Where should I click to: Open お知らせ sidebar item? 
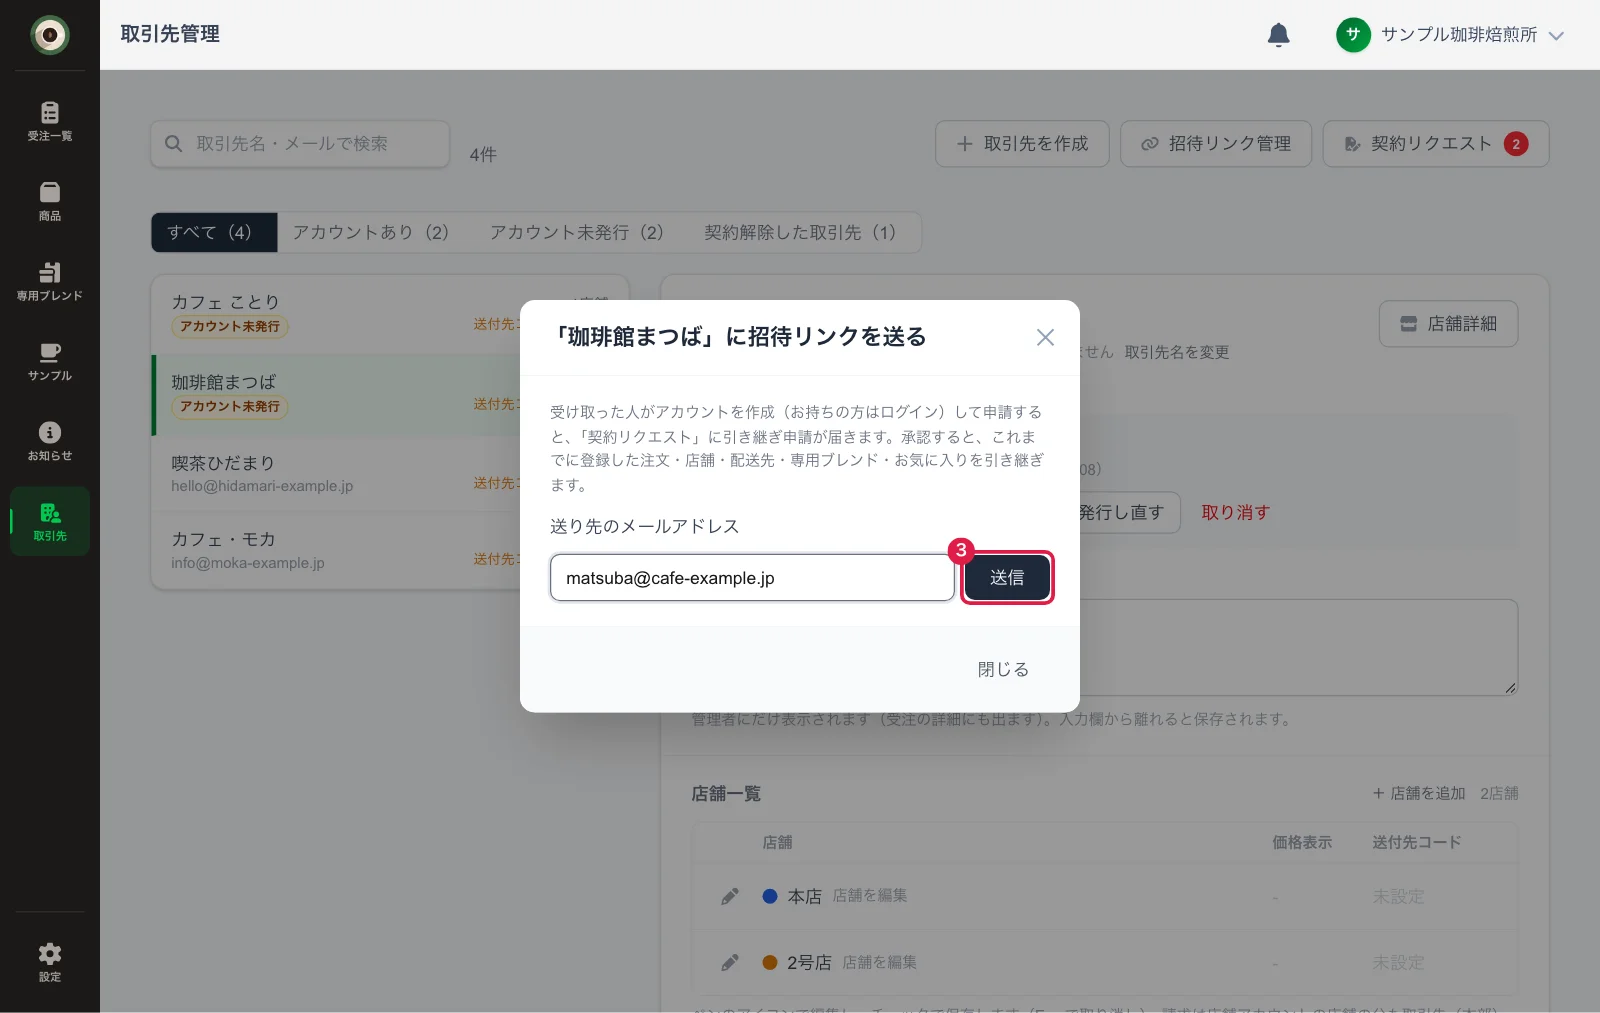point(50,441)
